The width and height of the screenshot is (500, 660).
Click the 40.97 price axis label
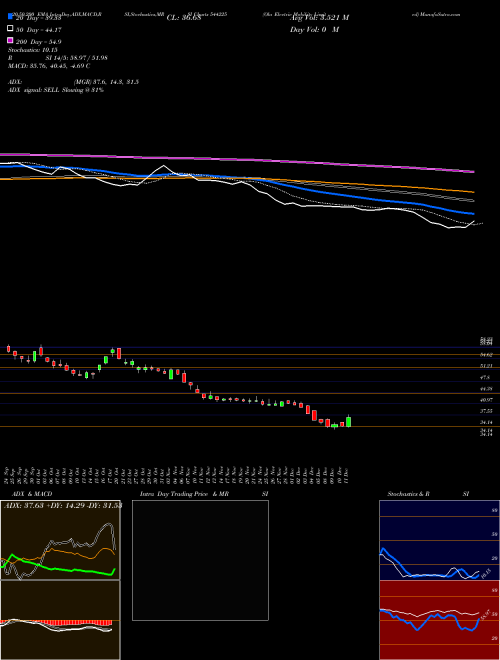click(x=487, y=399)
